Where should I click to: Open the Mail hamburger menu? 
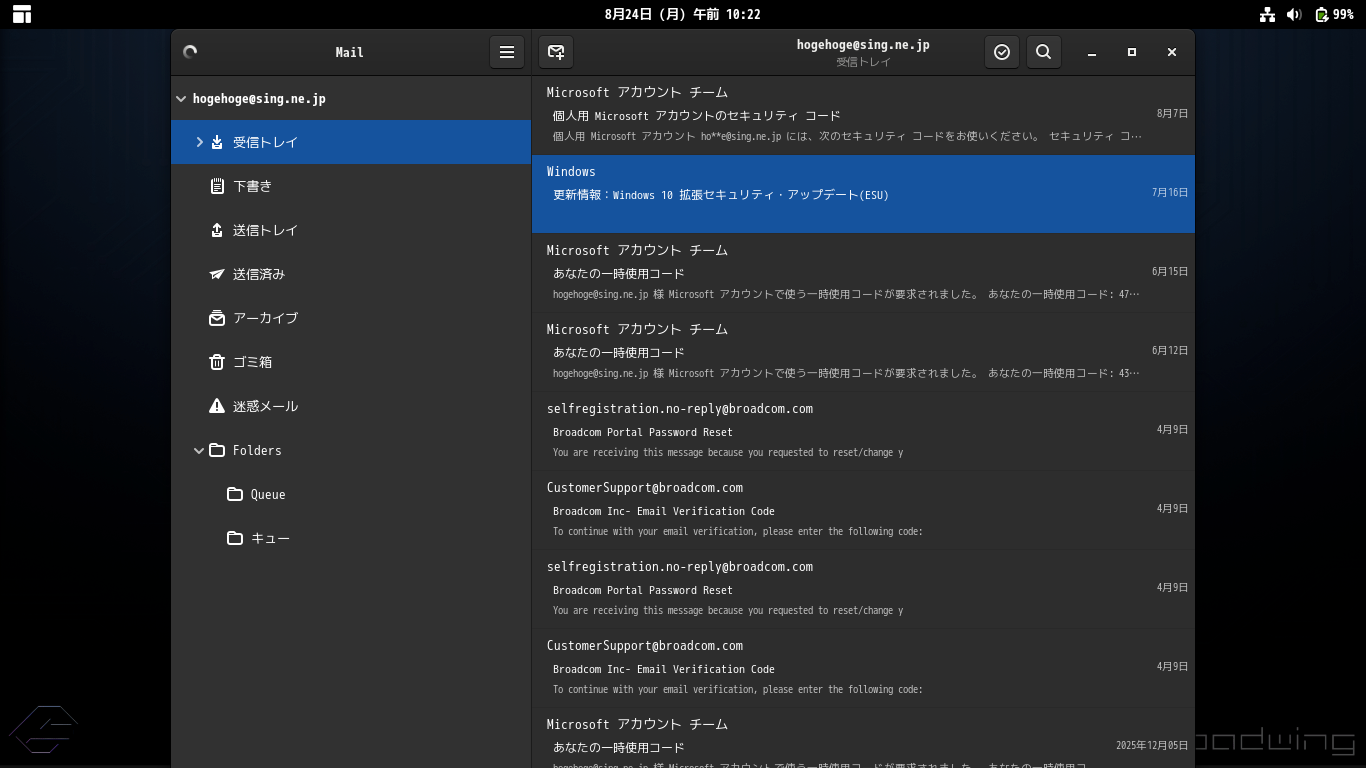coord(507,52)
